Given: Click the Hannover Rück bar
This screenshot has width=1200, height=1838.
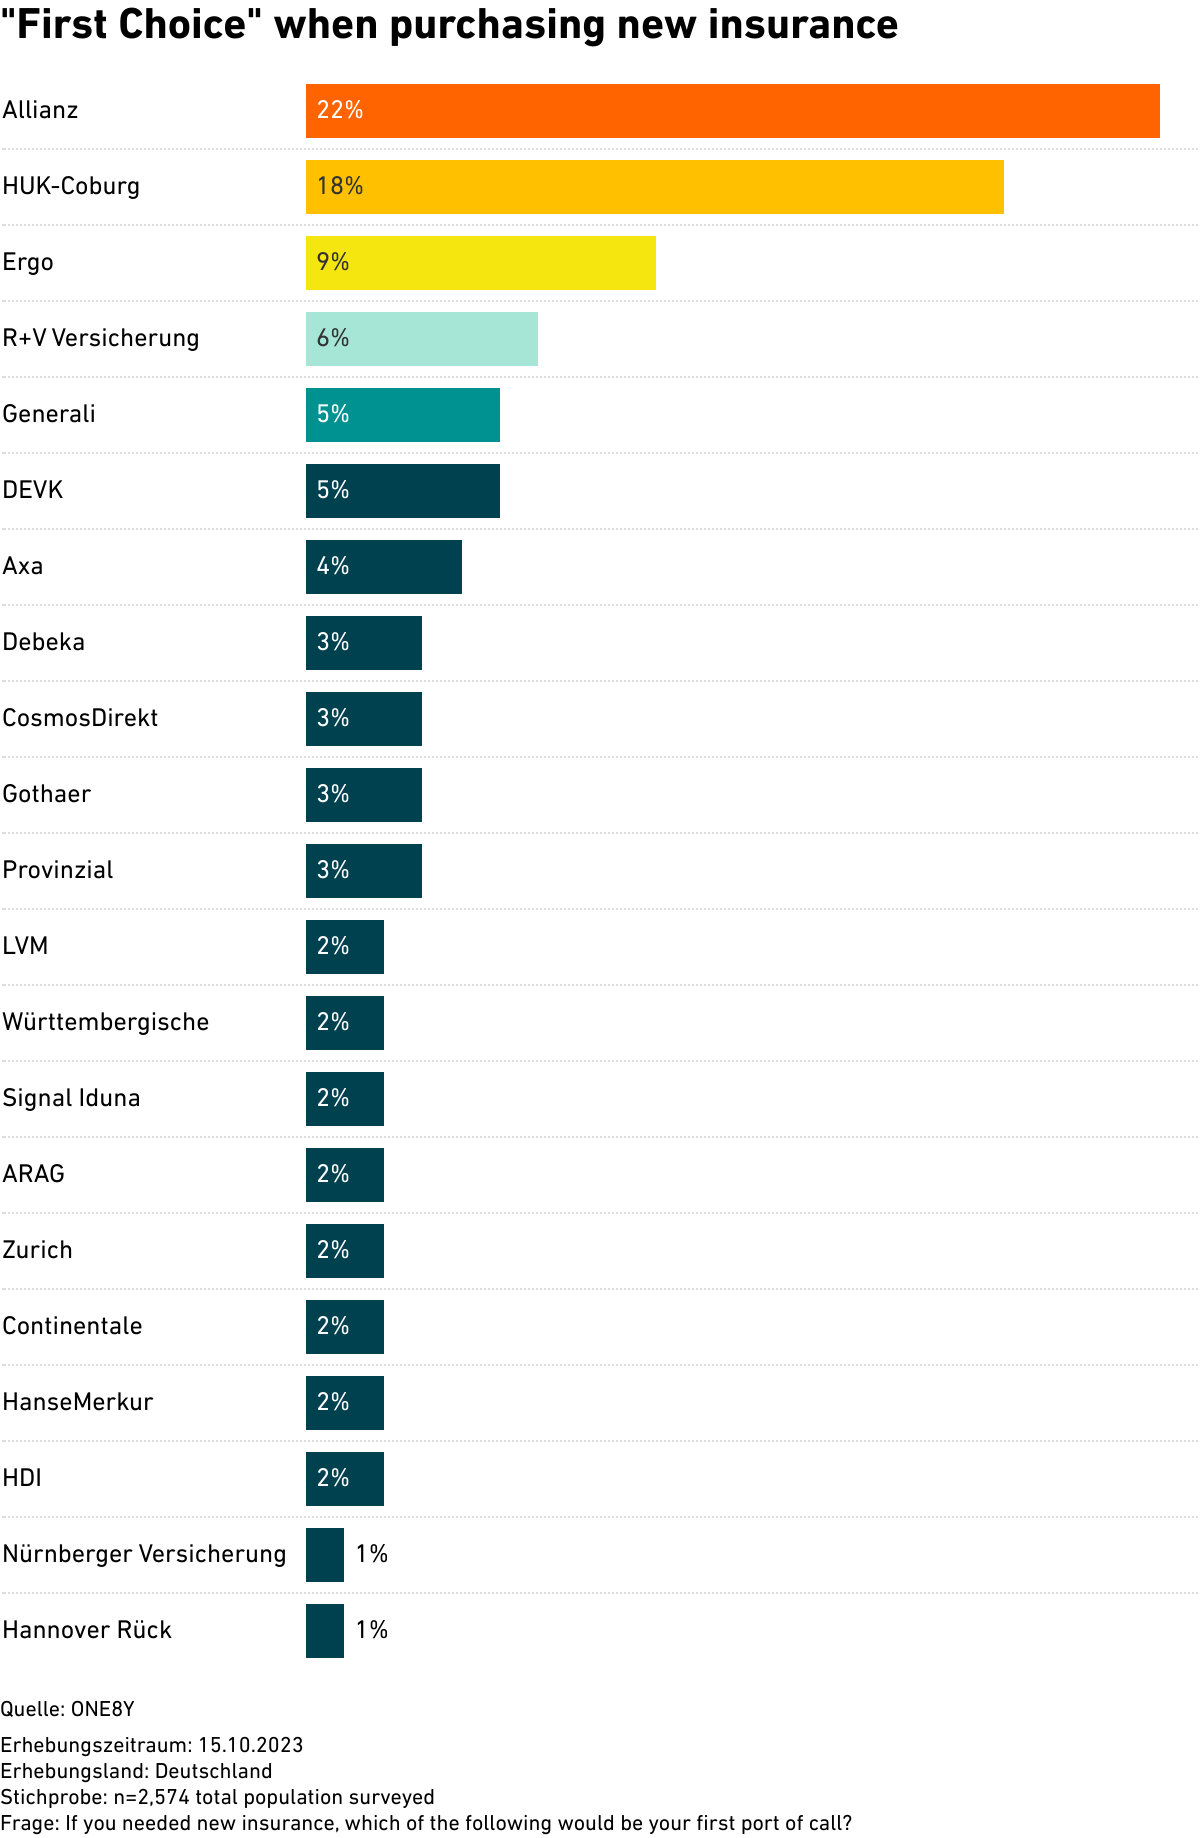Looking at the screenshot, I should pyautogui.click(x=325, y=1631).
